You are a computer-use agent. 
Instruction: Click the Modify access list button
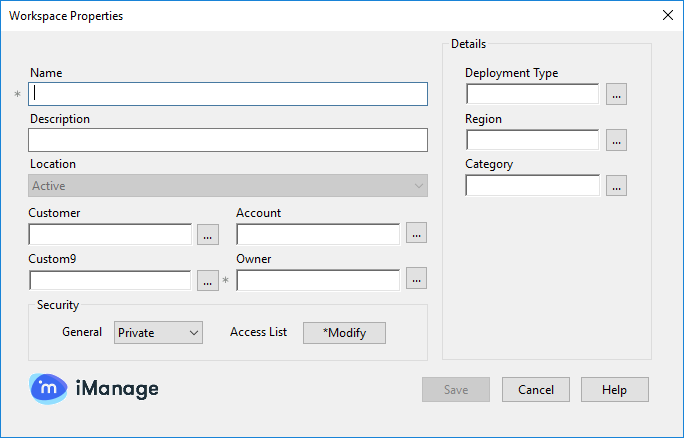(344, 333)
